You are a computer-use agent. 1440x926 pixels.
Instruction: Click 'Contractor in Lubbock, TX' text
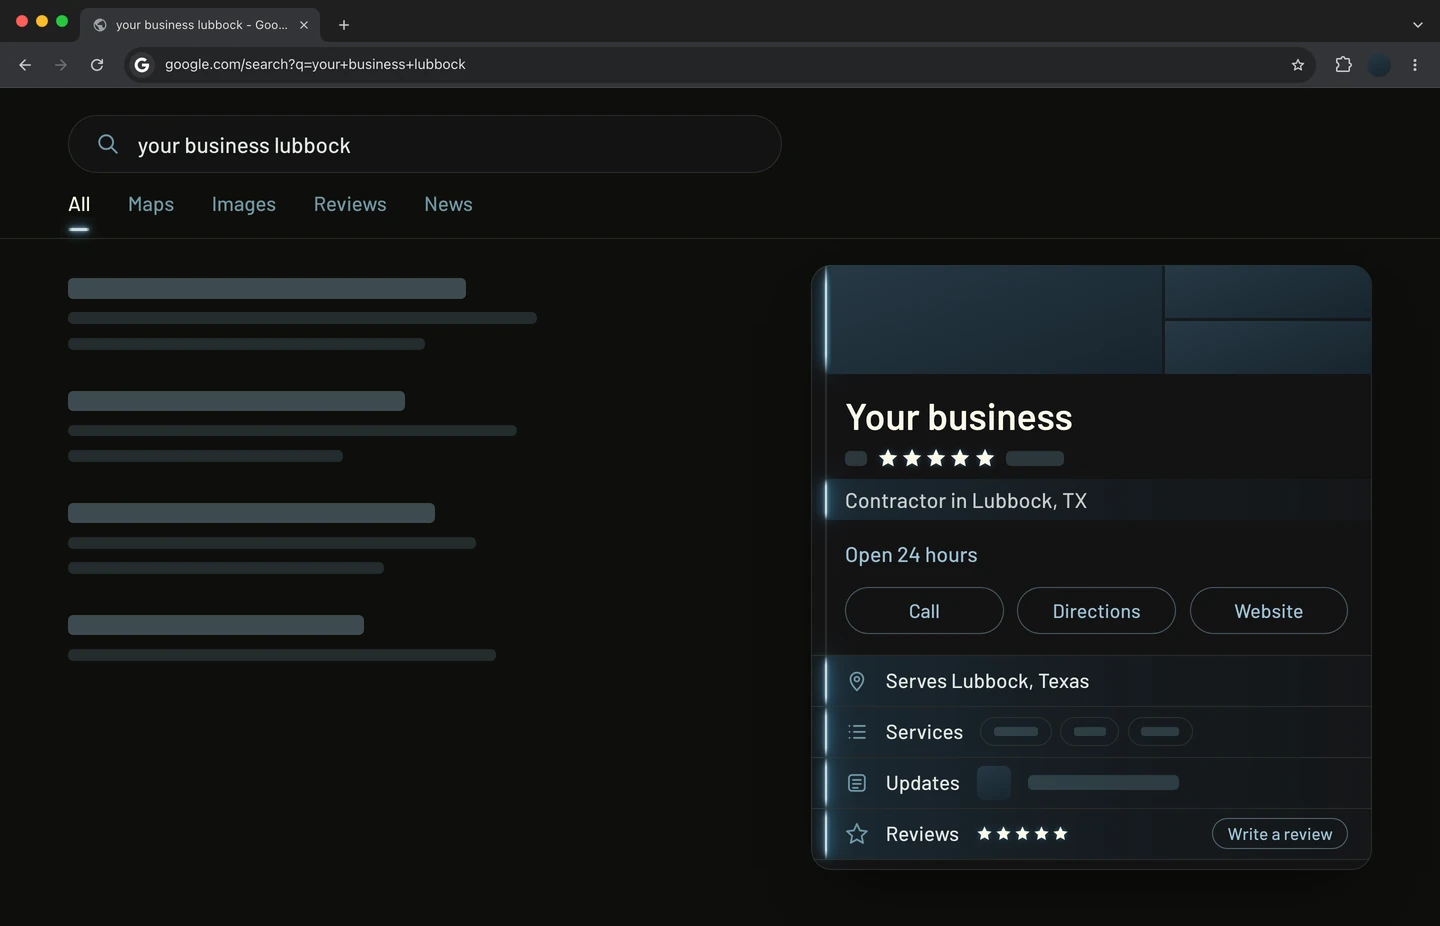(x=966, y=501)
